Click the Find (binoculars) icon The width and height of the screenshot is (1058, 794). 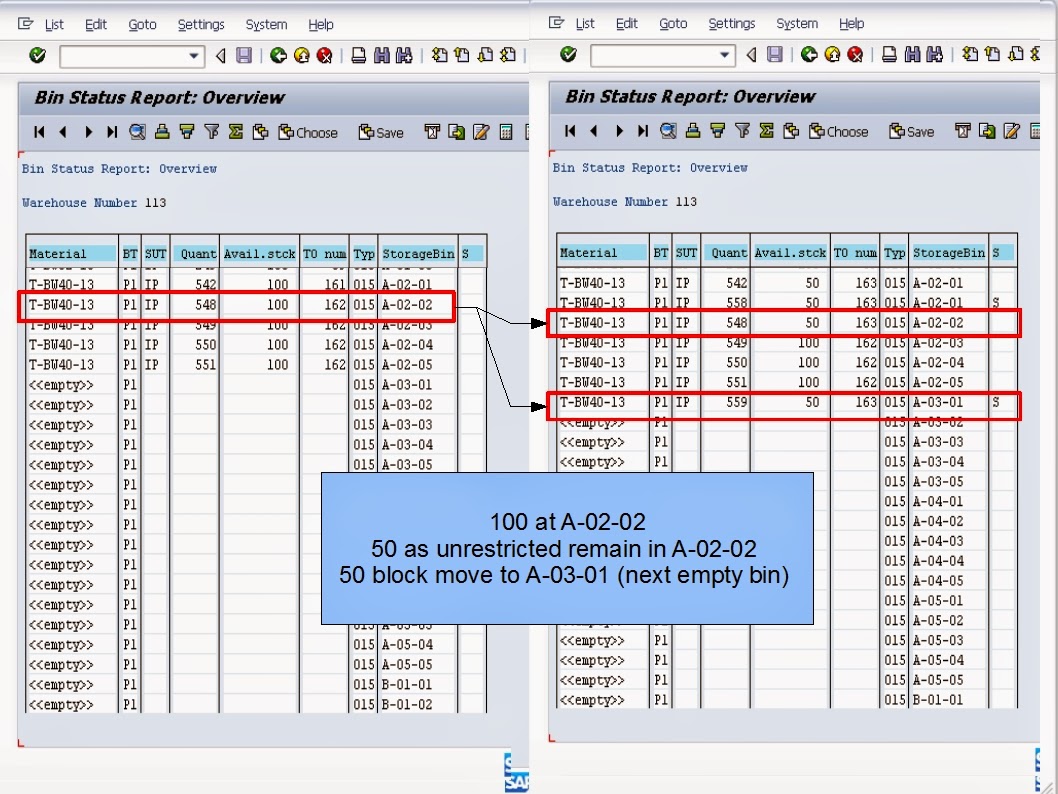382,55
